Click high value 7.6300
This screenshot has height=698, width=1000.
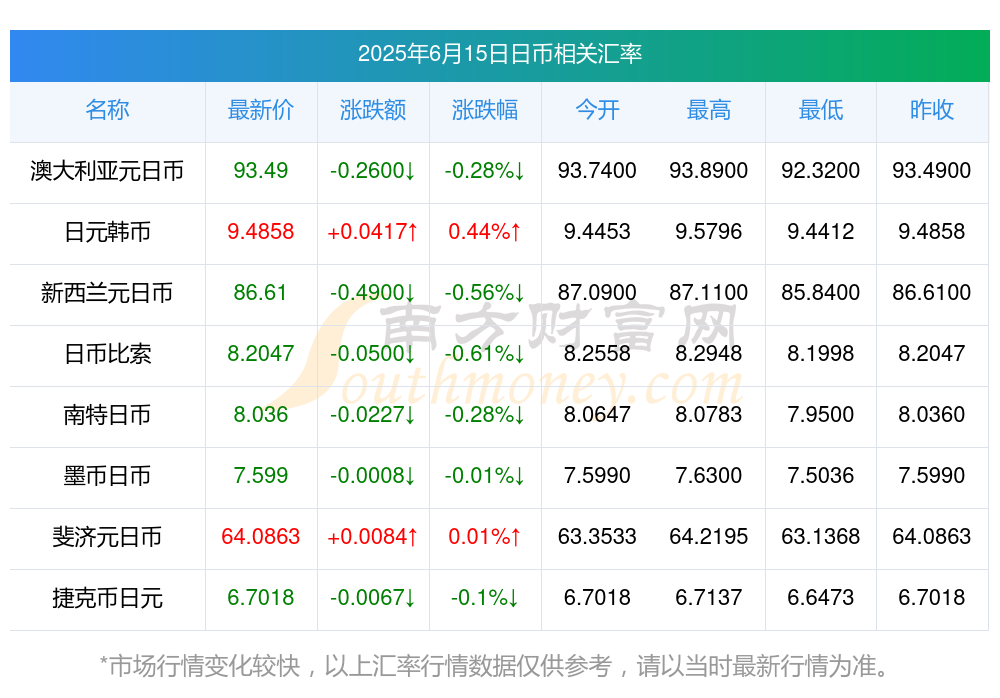(x=709, y=475)
